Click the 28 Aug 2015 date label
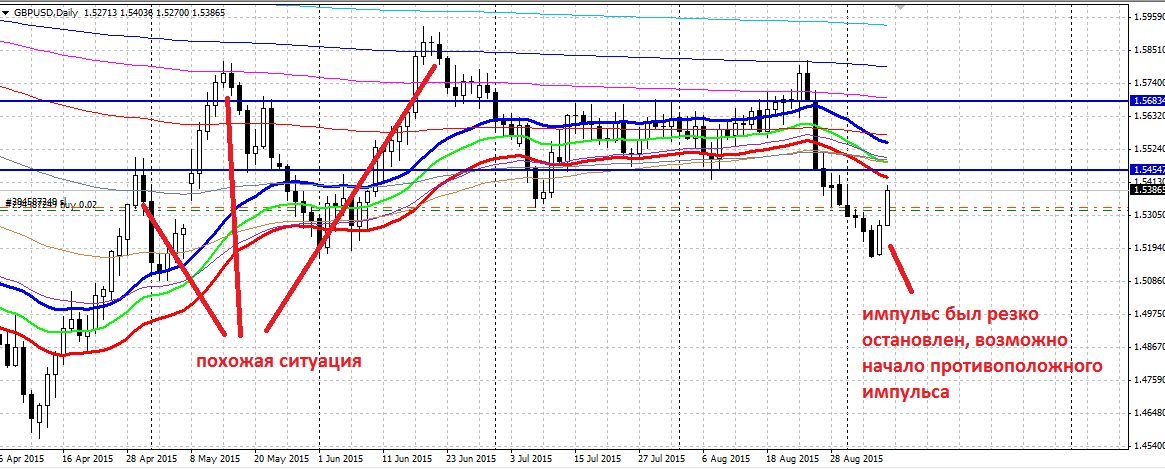1165x469 pixels. pyautogui.click(x=857, y=459)
